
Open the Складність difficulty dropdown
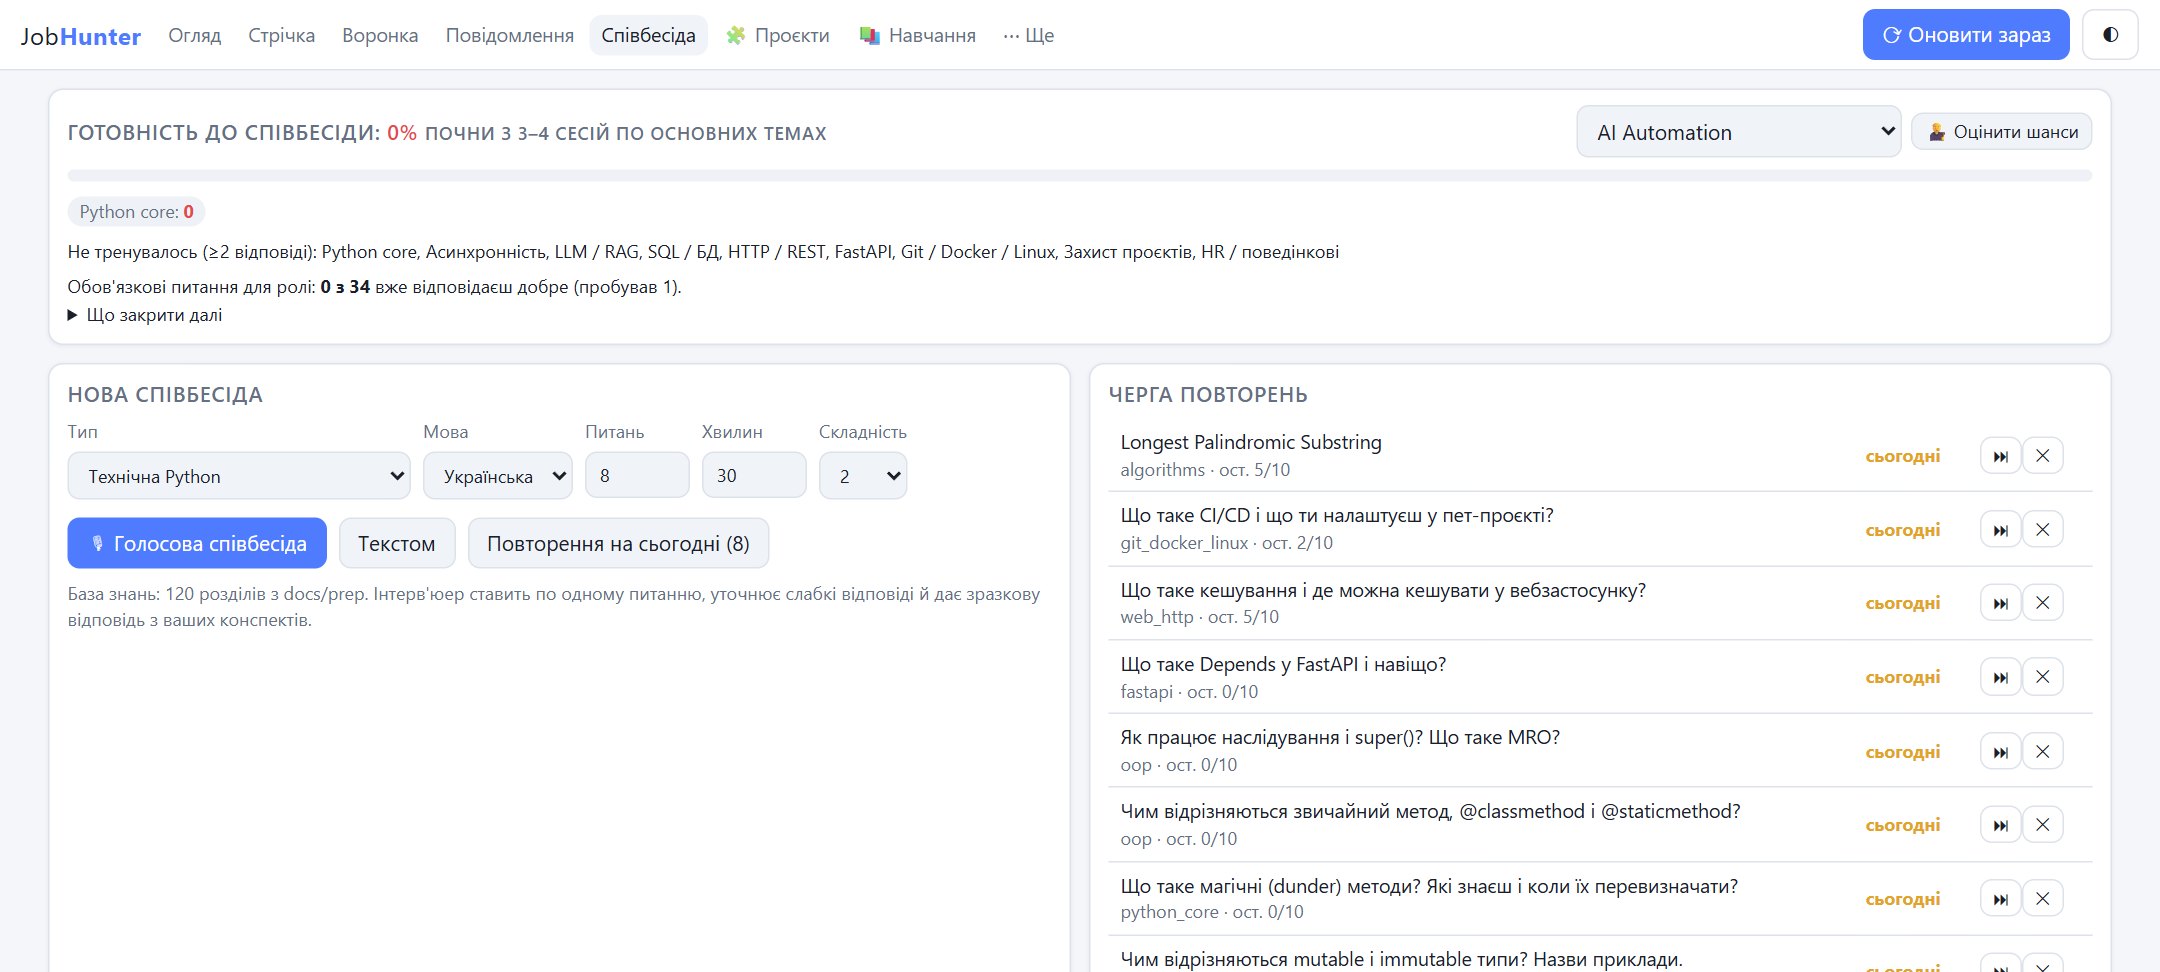(x=863, y=476)
